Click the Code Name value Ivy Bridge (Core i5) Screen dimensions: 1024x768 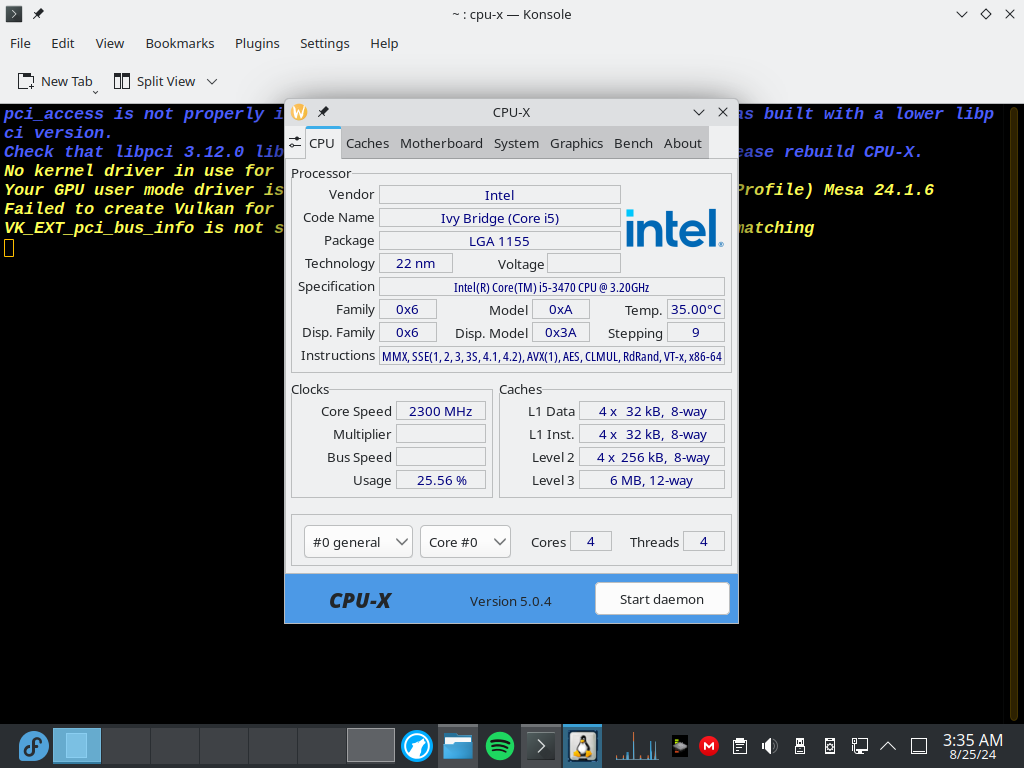tap(500, 218)
